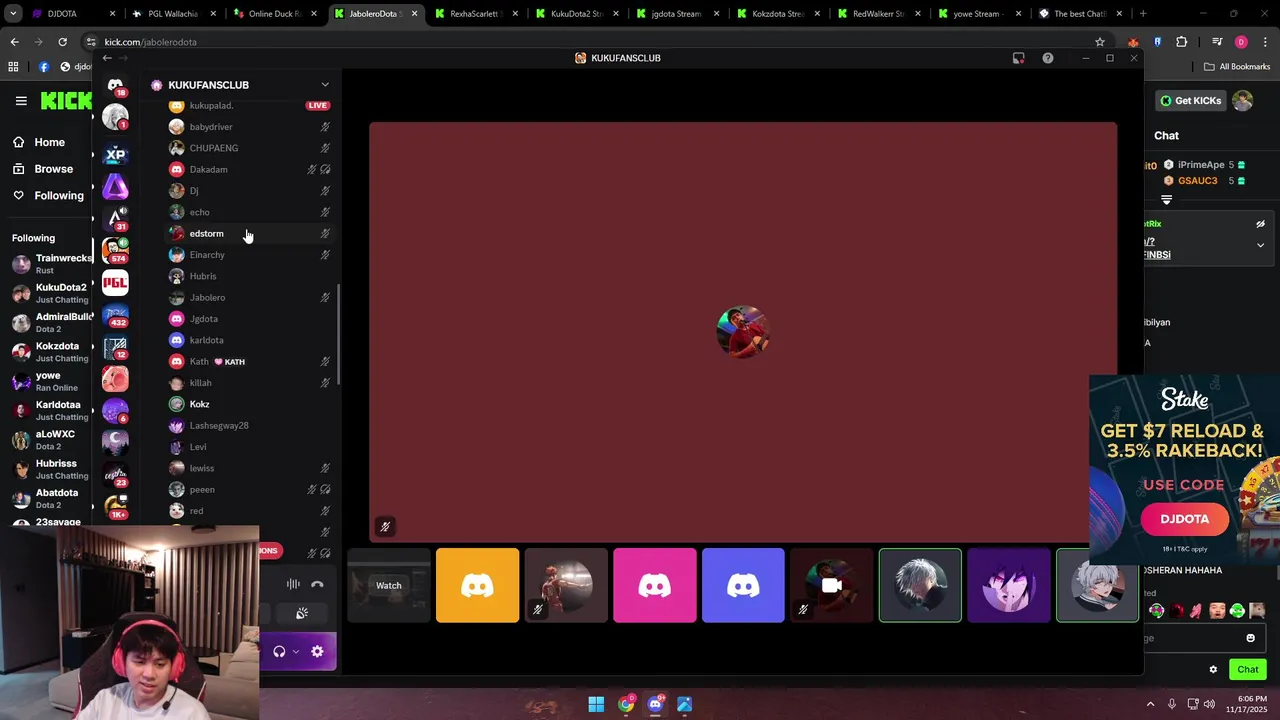Open Chrome extensions puzzle icon

coord(1182,42)
